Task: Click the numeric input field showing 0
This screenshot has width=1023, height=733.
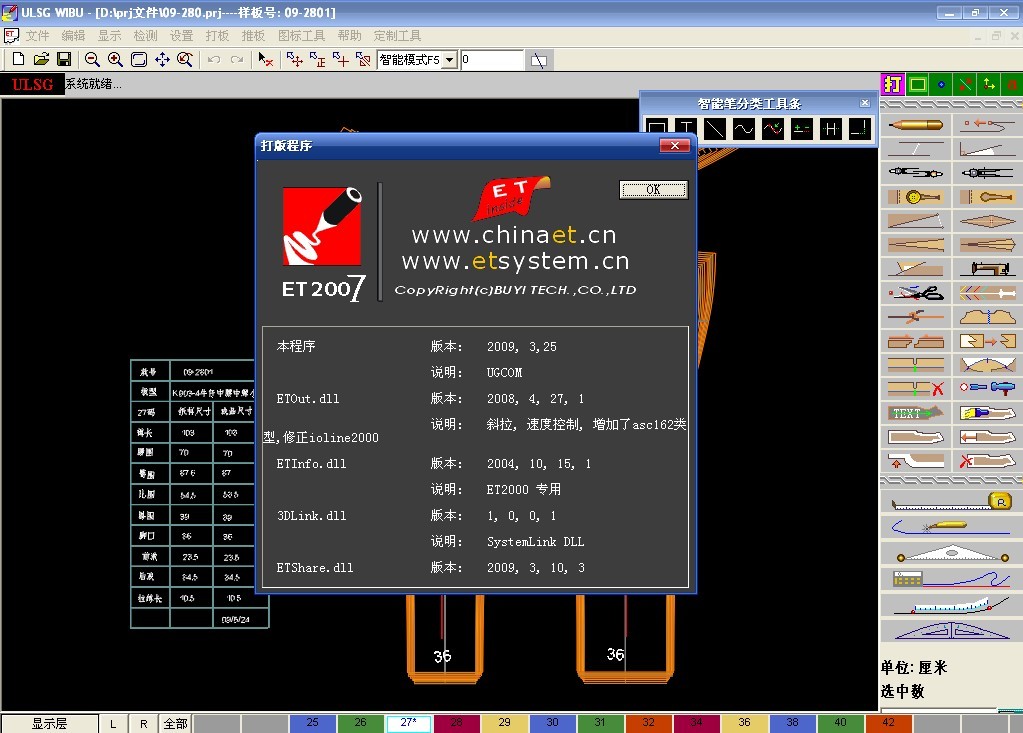Action: [492, 59]
